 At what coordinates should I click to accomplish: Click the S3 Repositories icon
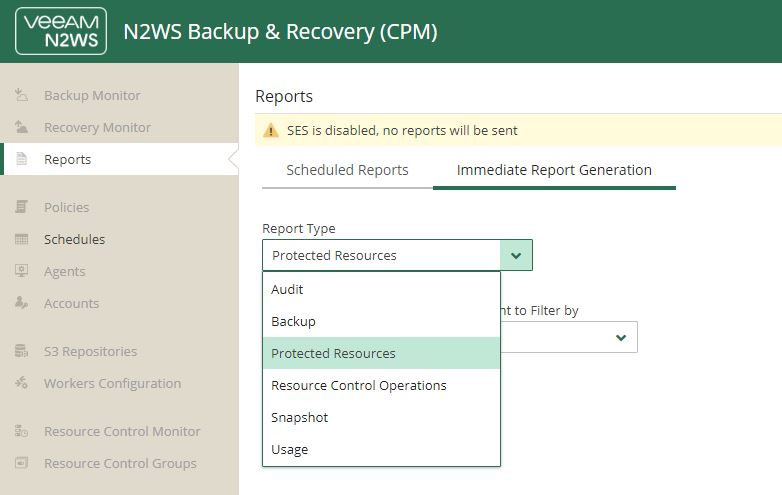21,351
